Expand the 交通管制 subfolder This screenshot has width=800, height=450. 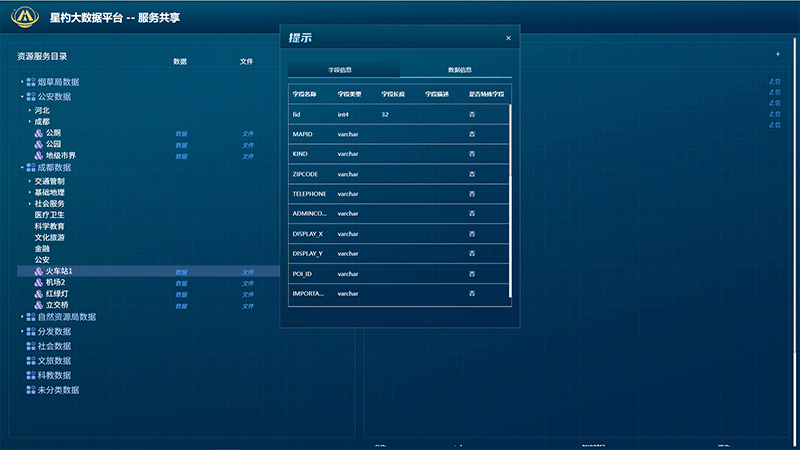tap(29, 181)
